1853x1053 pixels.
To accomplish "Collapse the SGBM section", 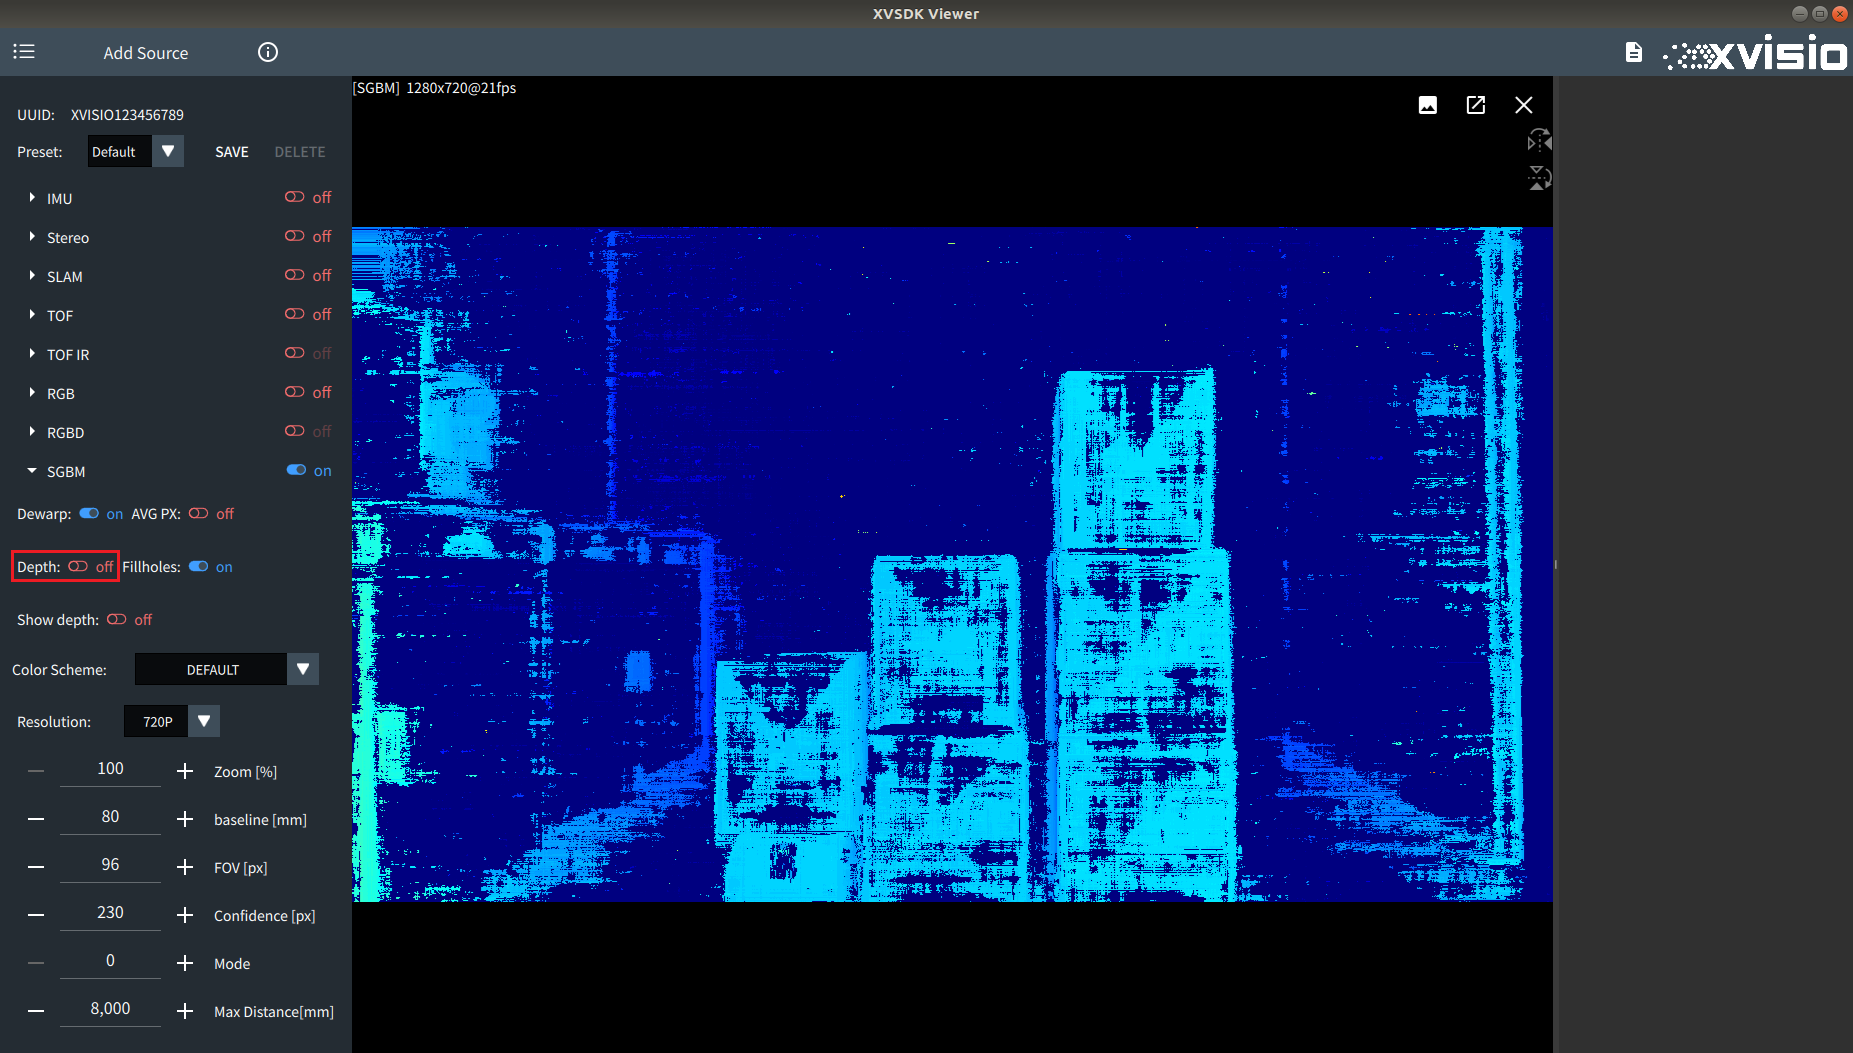I will point(32,470).
